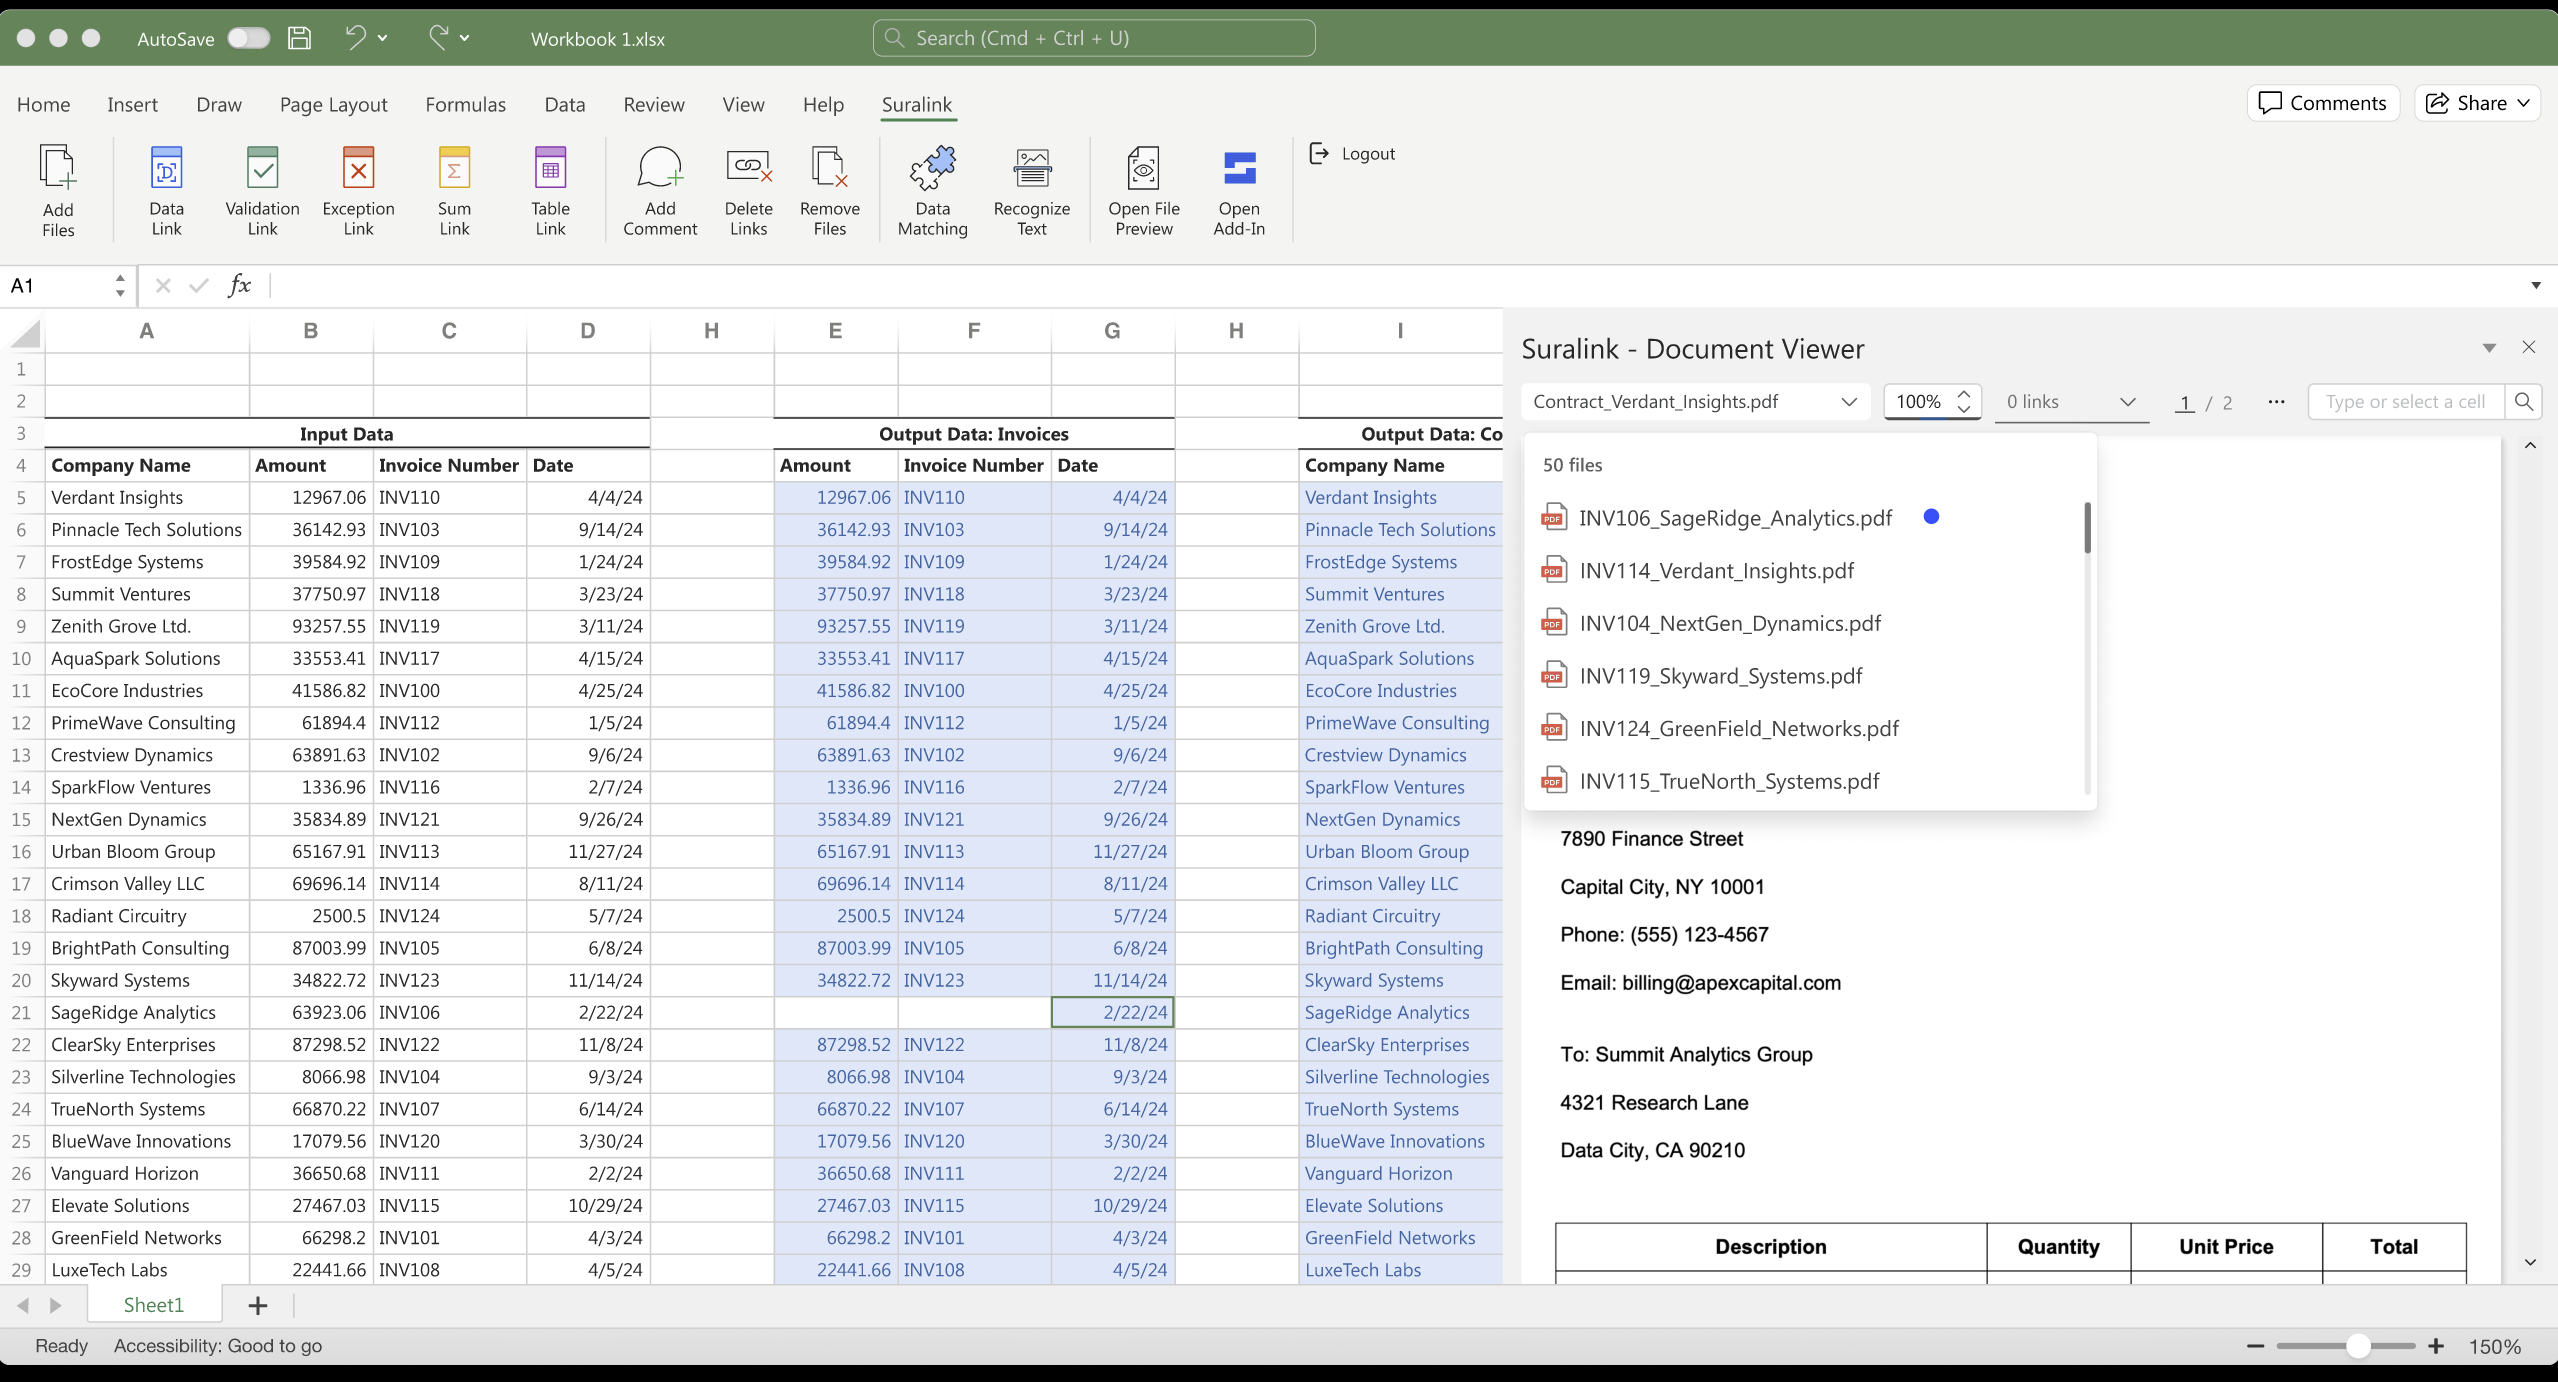Image resolution: width=2558 pixels, height=1382 pixels.
Task: Toggle the AutoSave switch
Action: [248, 38]
